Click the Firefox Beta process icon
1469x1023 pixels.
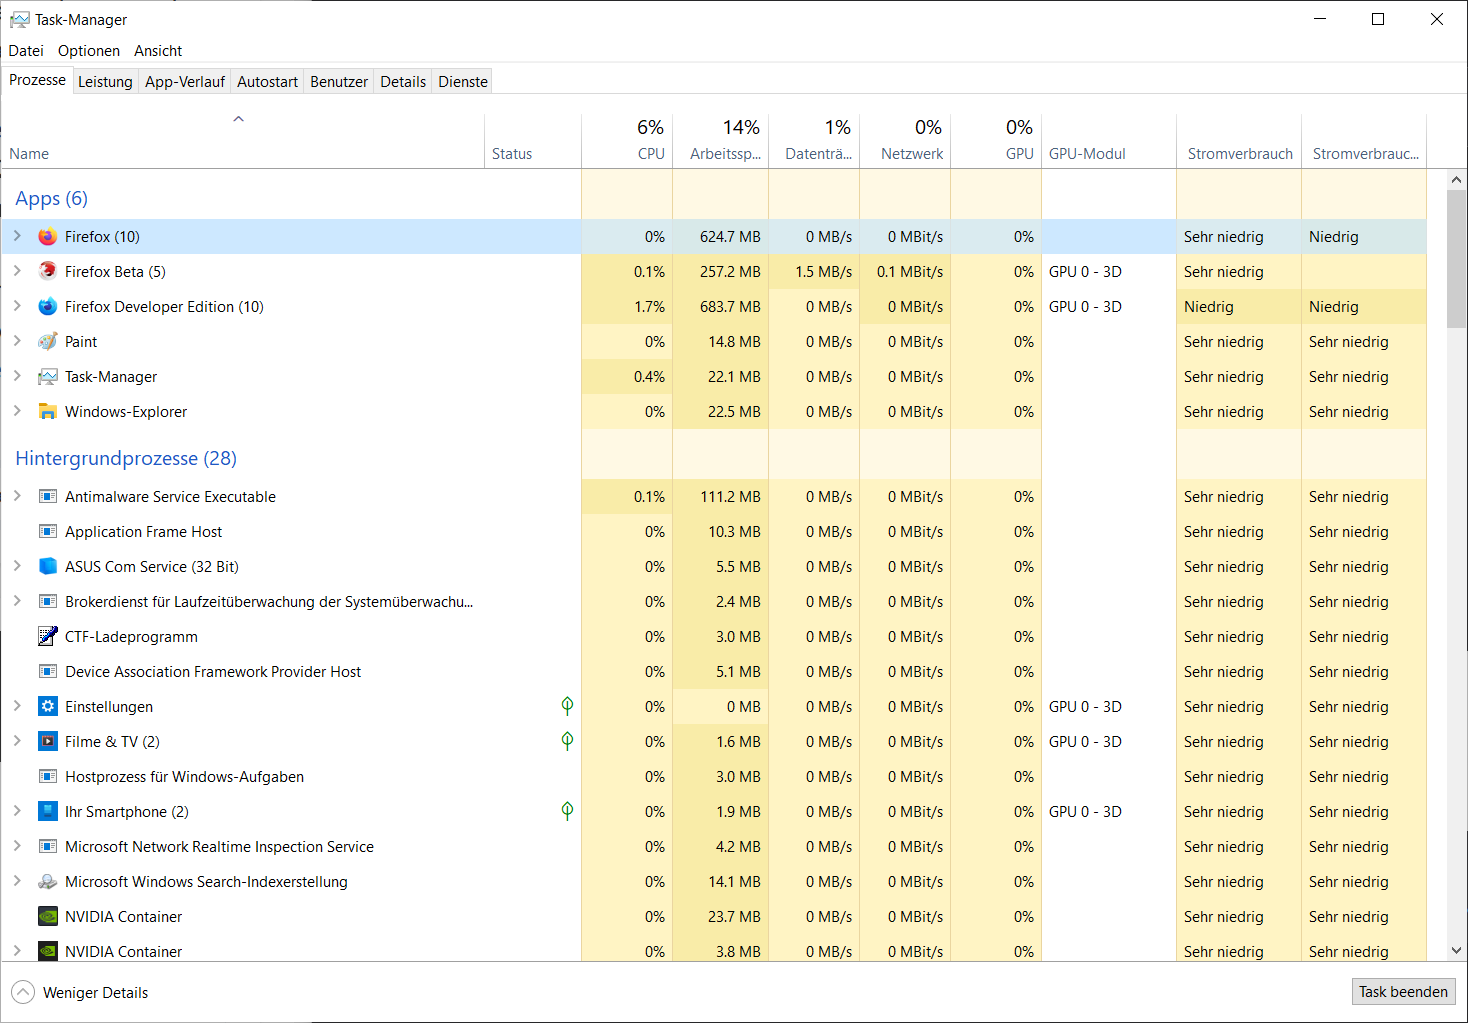(47, 271)
